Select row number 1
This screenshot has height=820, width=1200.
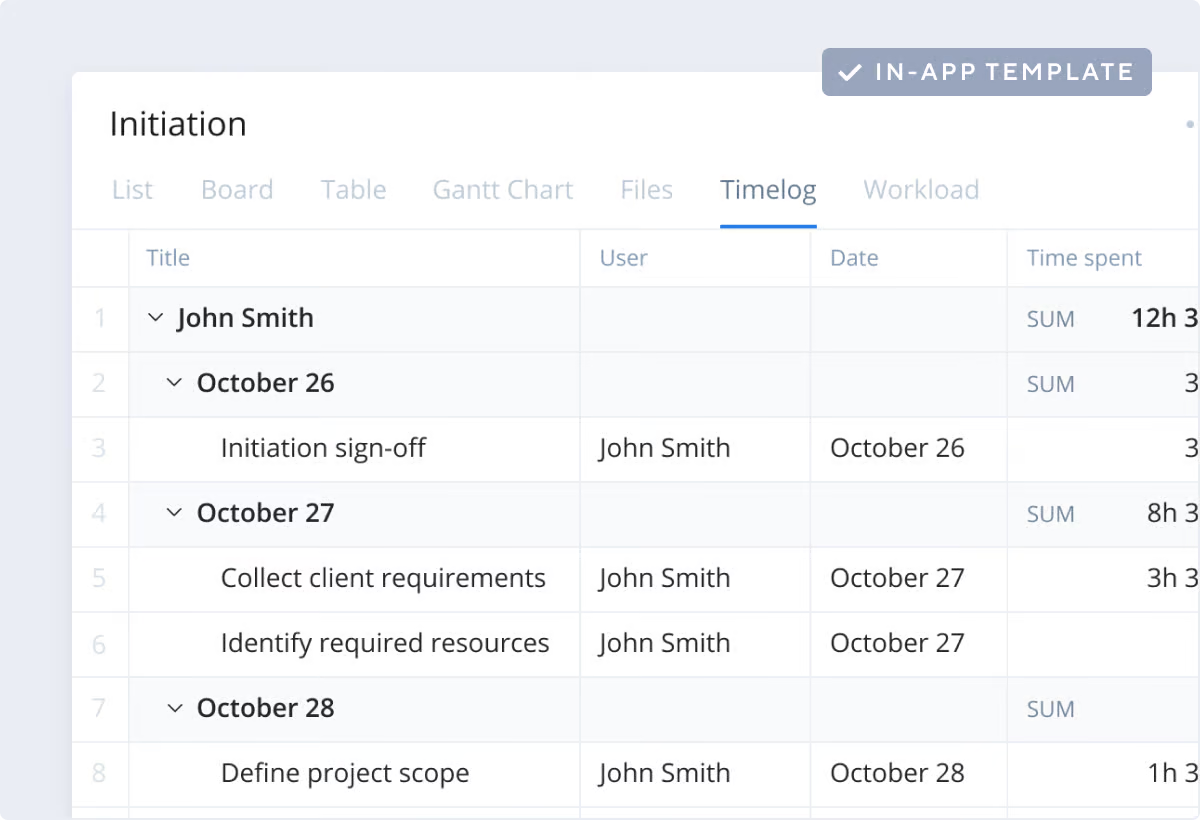(99, 318)
